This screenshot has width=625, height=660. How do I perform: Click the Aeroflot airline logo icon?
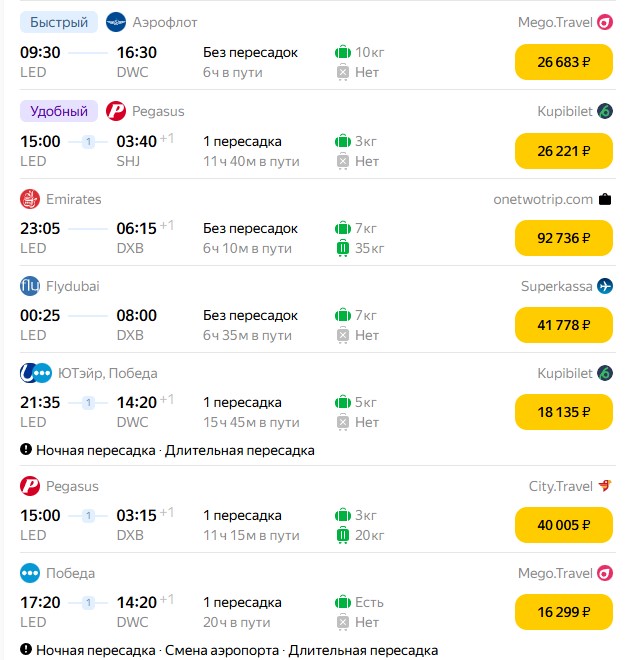[x=116, y=22]
